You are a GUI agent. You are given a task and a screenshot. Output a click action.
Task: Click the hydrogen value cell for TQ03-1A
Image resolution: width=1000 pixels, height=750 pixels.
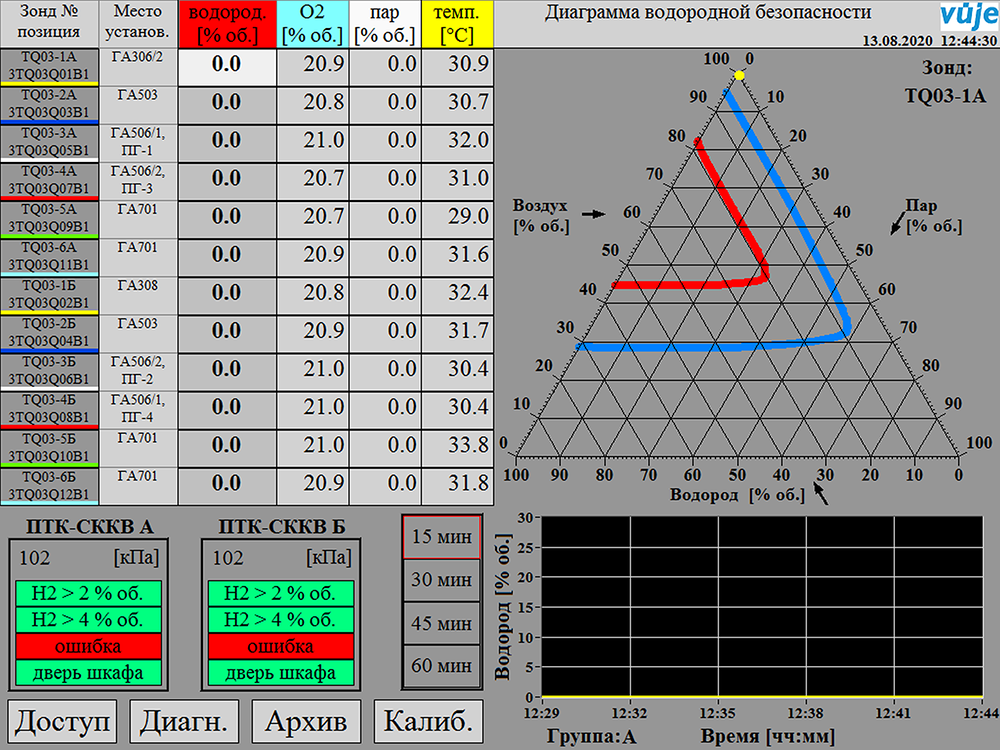pos(226,65)
